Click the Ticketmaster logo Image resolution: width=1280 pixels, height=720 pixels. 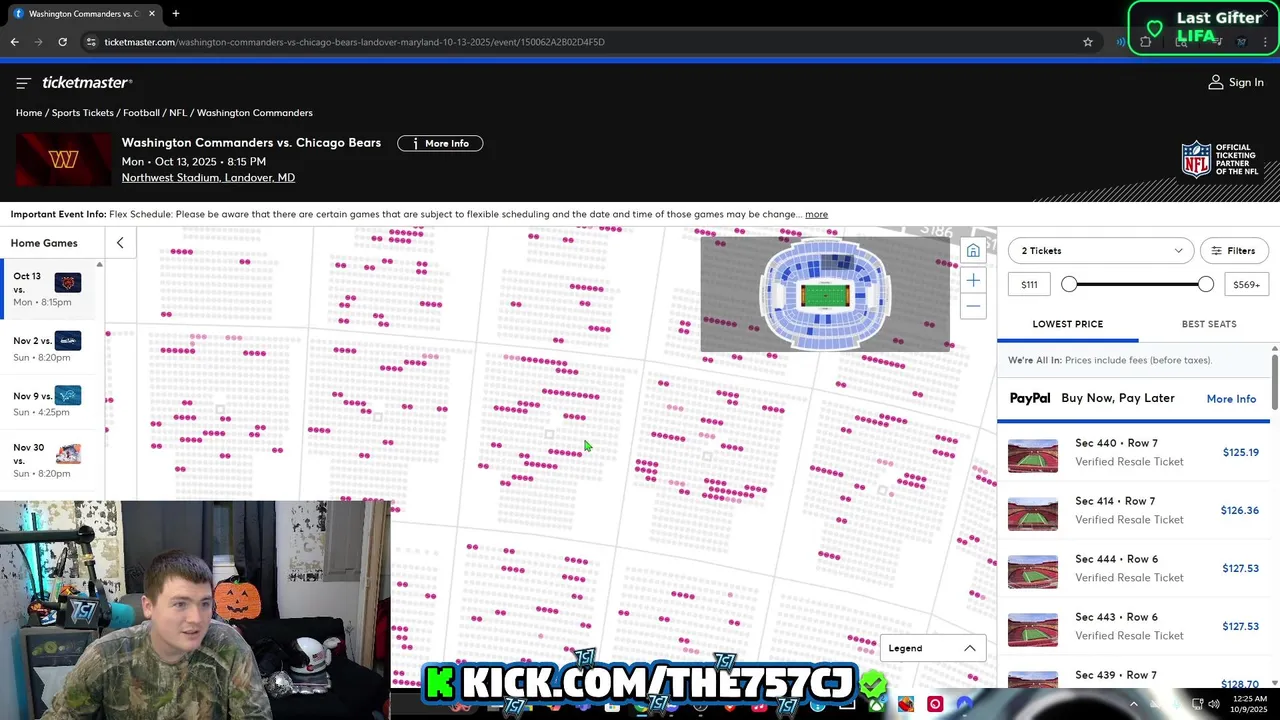tap(87, 82)
